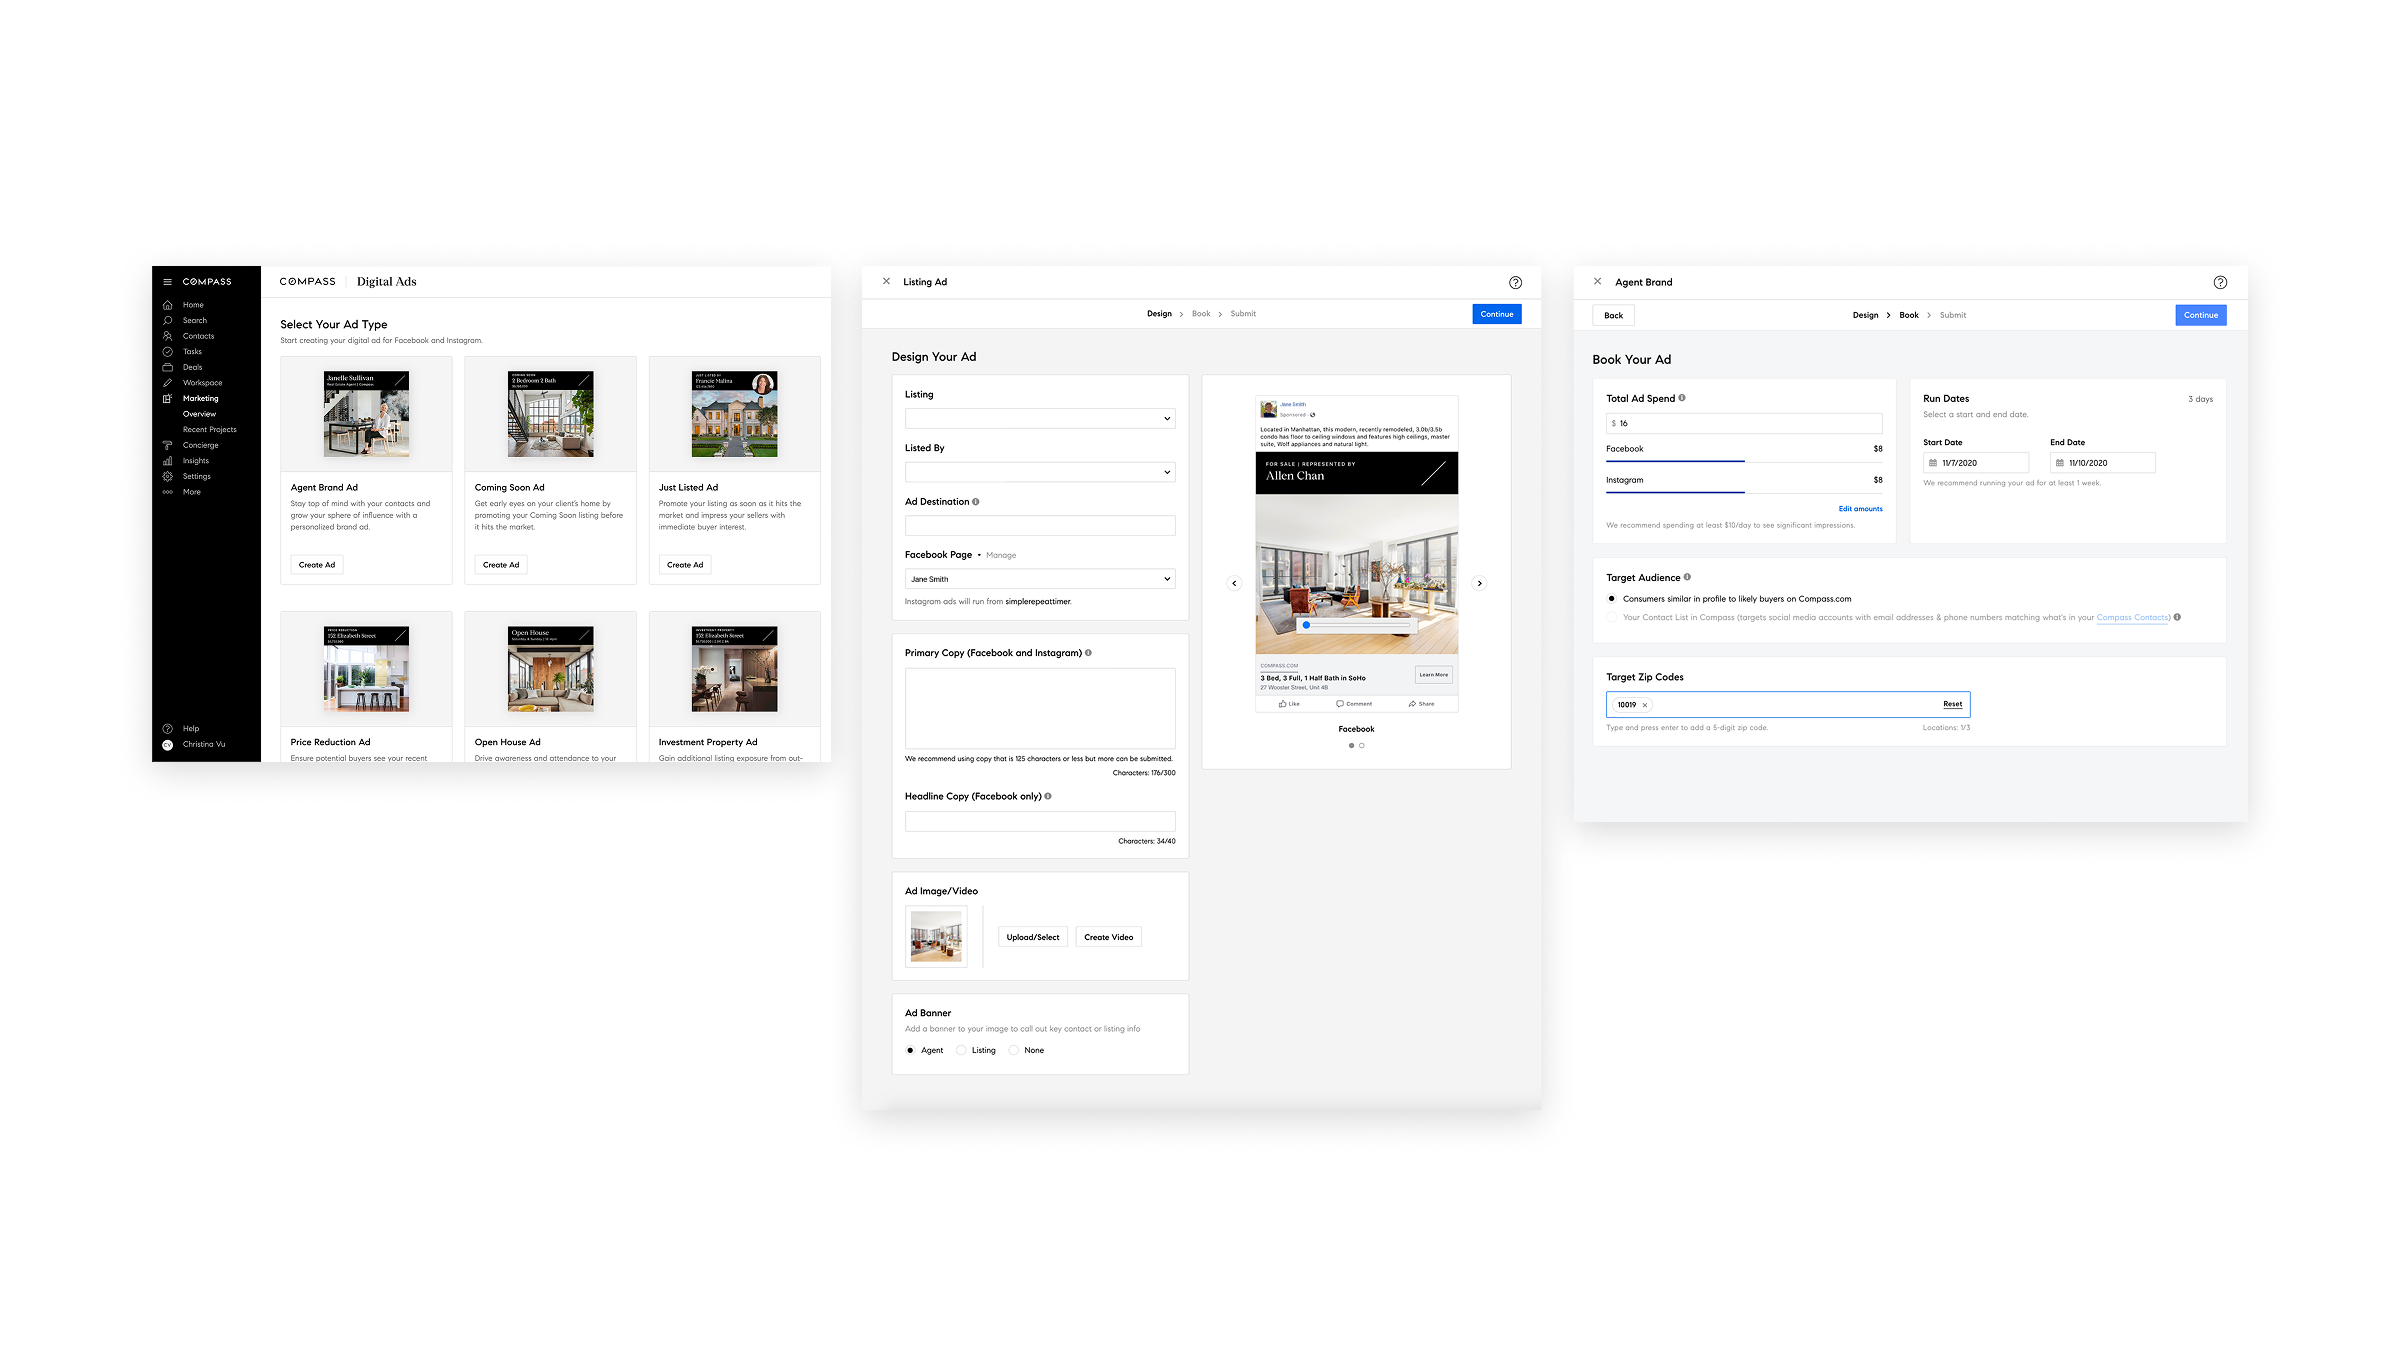Select the Listing banner radio option
Image resolution: width=2400 pixels, height=1350 pixels.
click(x=961, y=1050)
